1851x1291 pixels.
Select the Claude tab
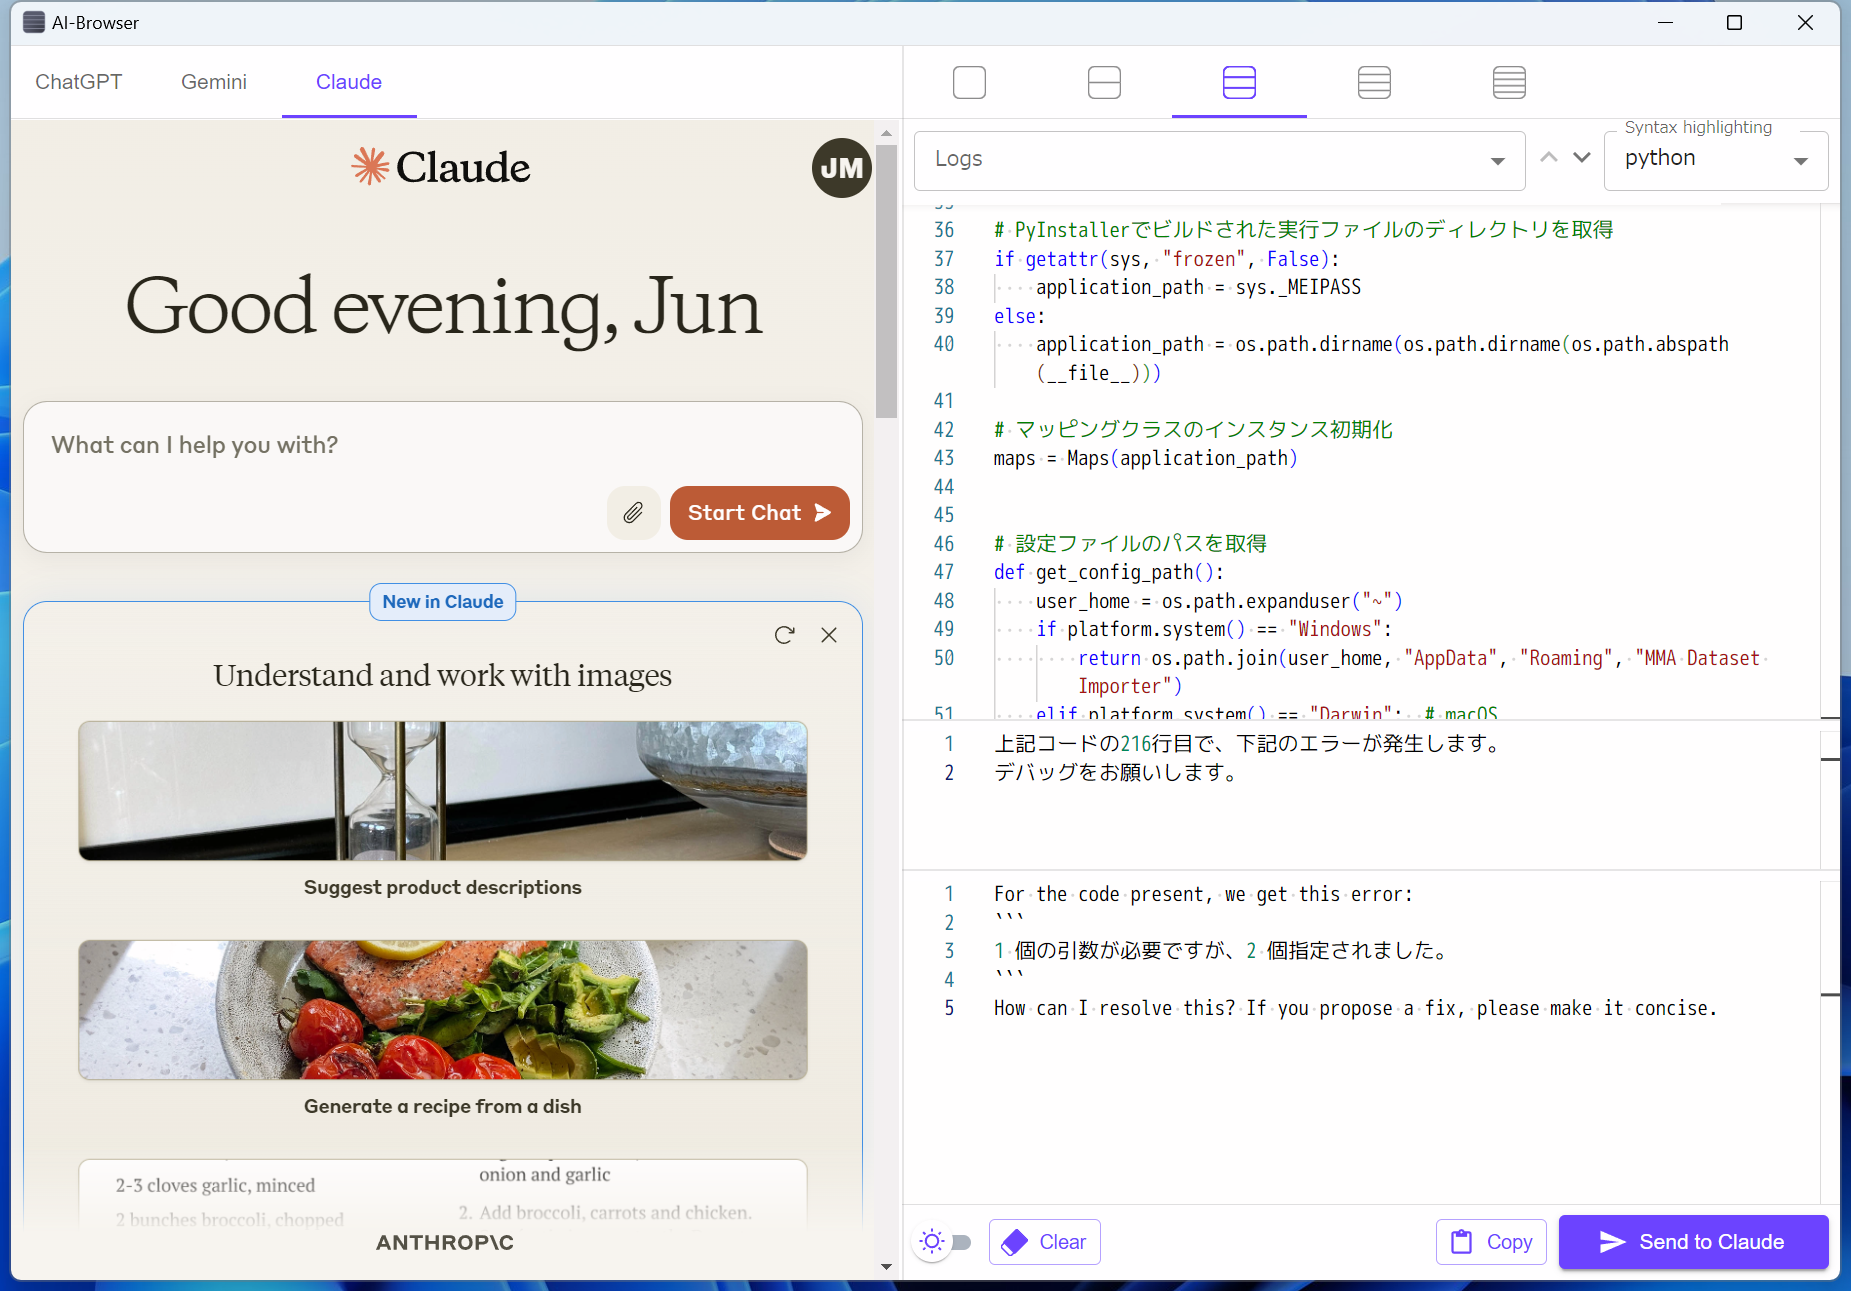349,82
